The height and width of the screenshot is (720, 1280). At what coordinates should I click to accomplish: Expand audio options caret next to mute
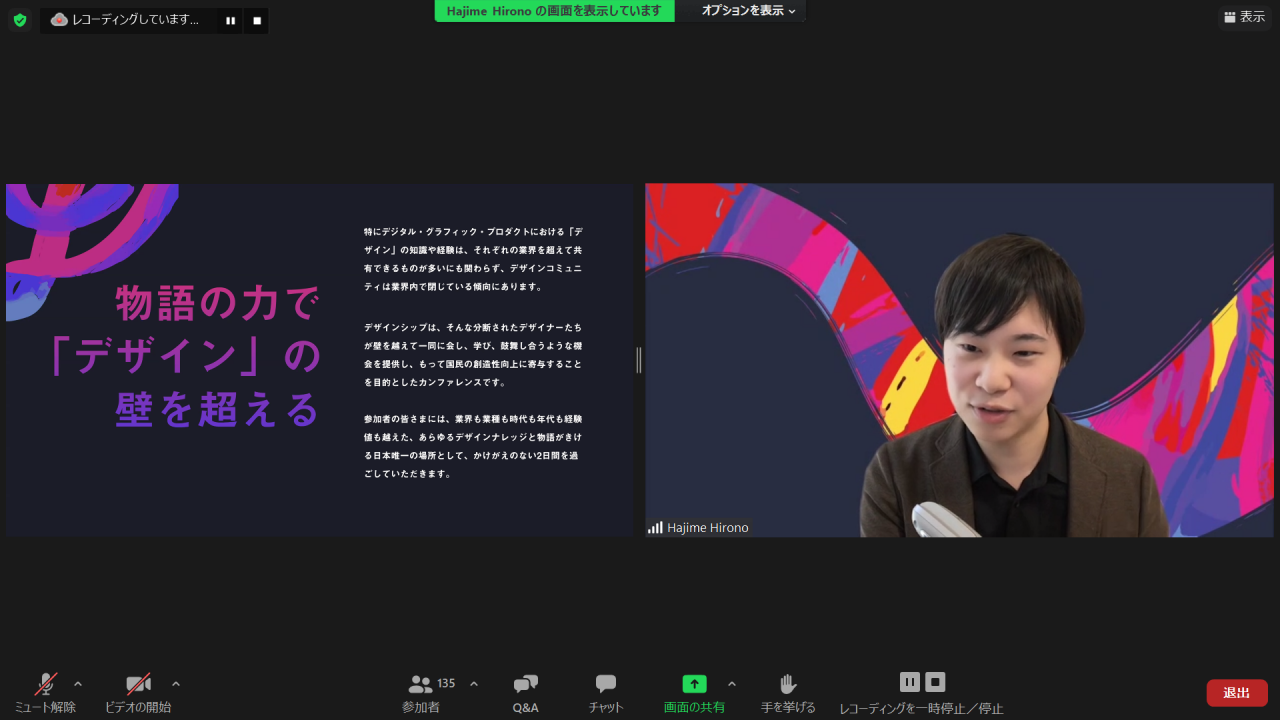[78, 684]
